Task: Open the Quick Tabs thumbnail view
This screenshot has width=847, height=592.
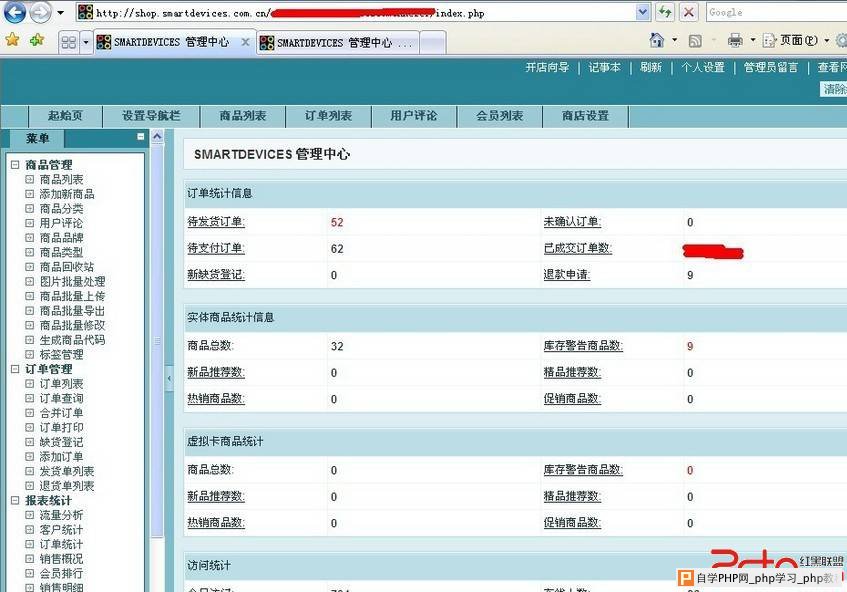Action: pyautogui.click(x=69, y=42)
